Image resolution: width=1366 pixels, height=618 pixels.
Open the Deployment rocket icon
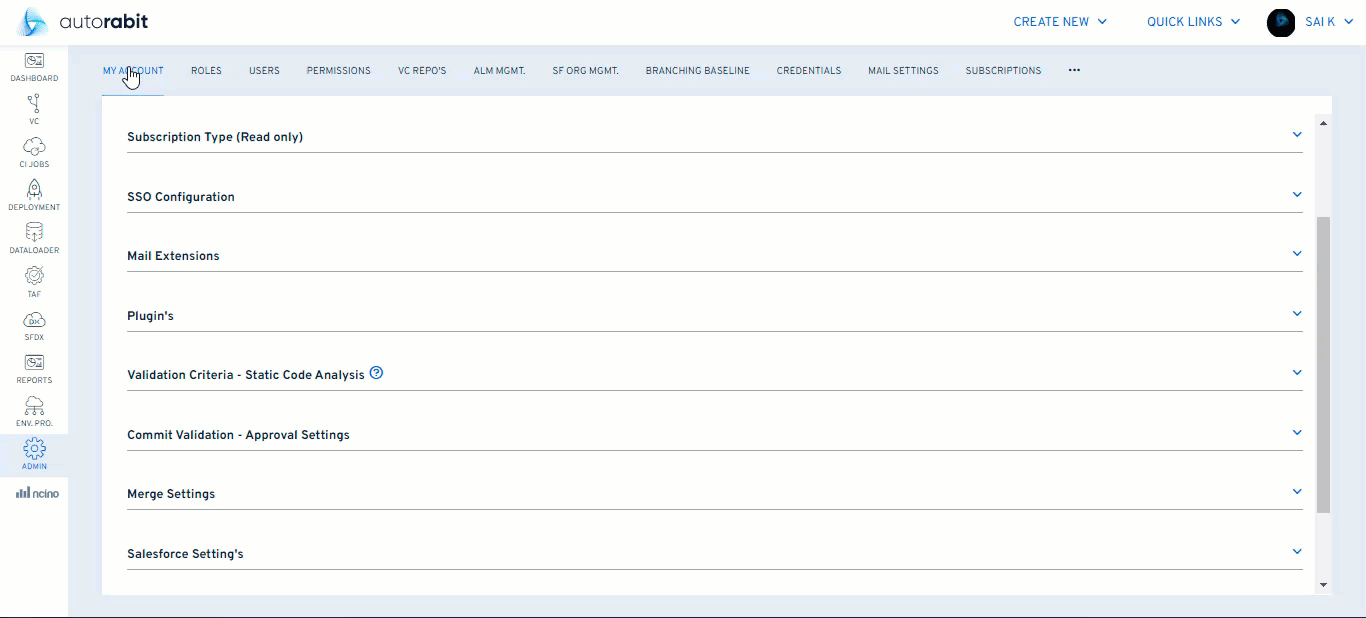tap(34, 190)
